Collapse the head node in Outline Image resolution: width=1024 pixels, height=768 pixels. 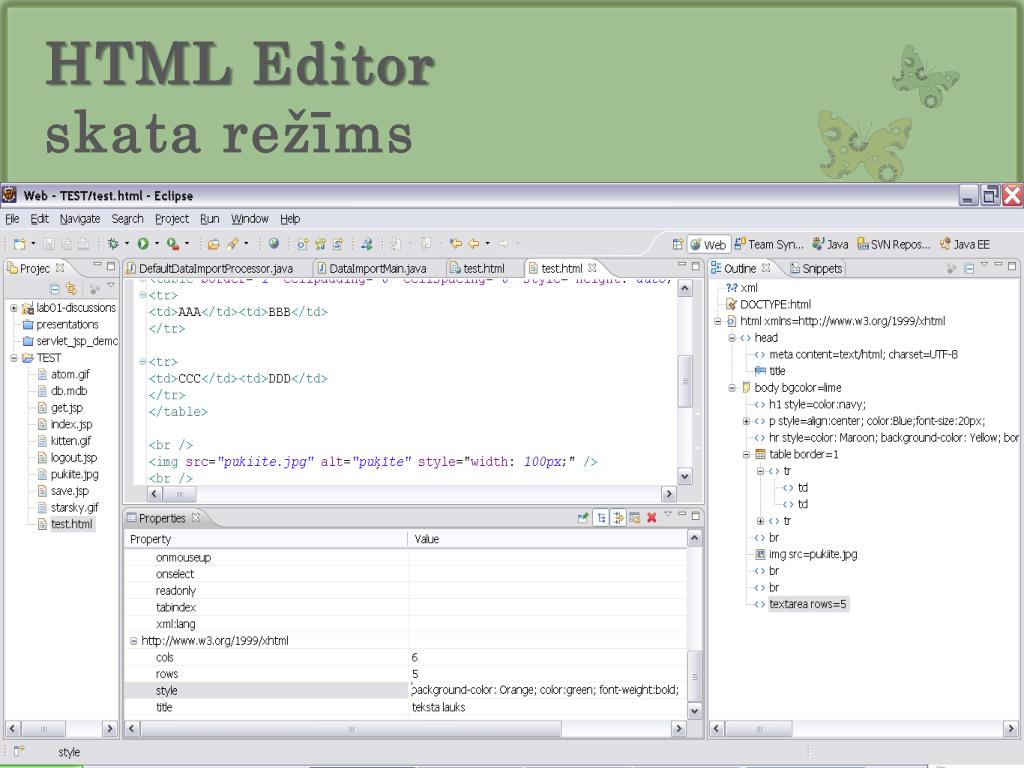(x=732, y=338)
